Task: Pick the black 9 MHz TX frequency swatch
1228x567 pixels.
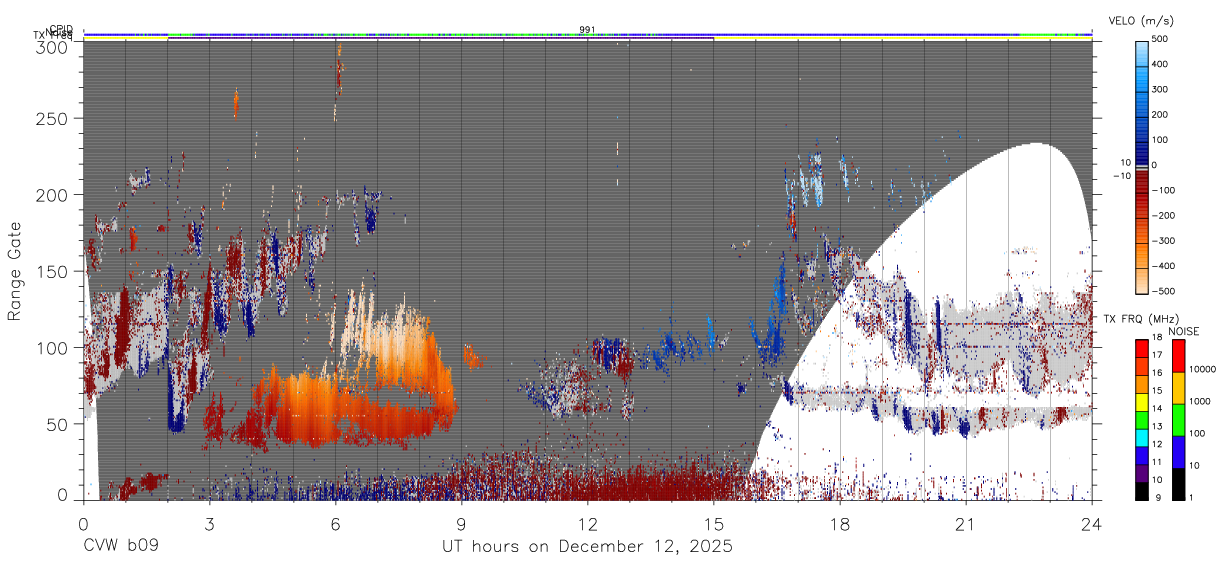Action: (1141, 491)
